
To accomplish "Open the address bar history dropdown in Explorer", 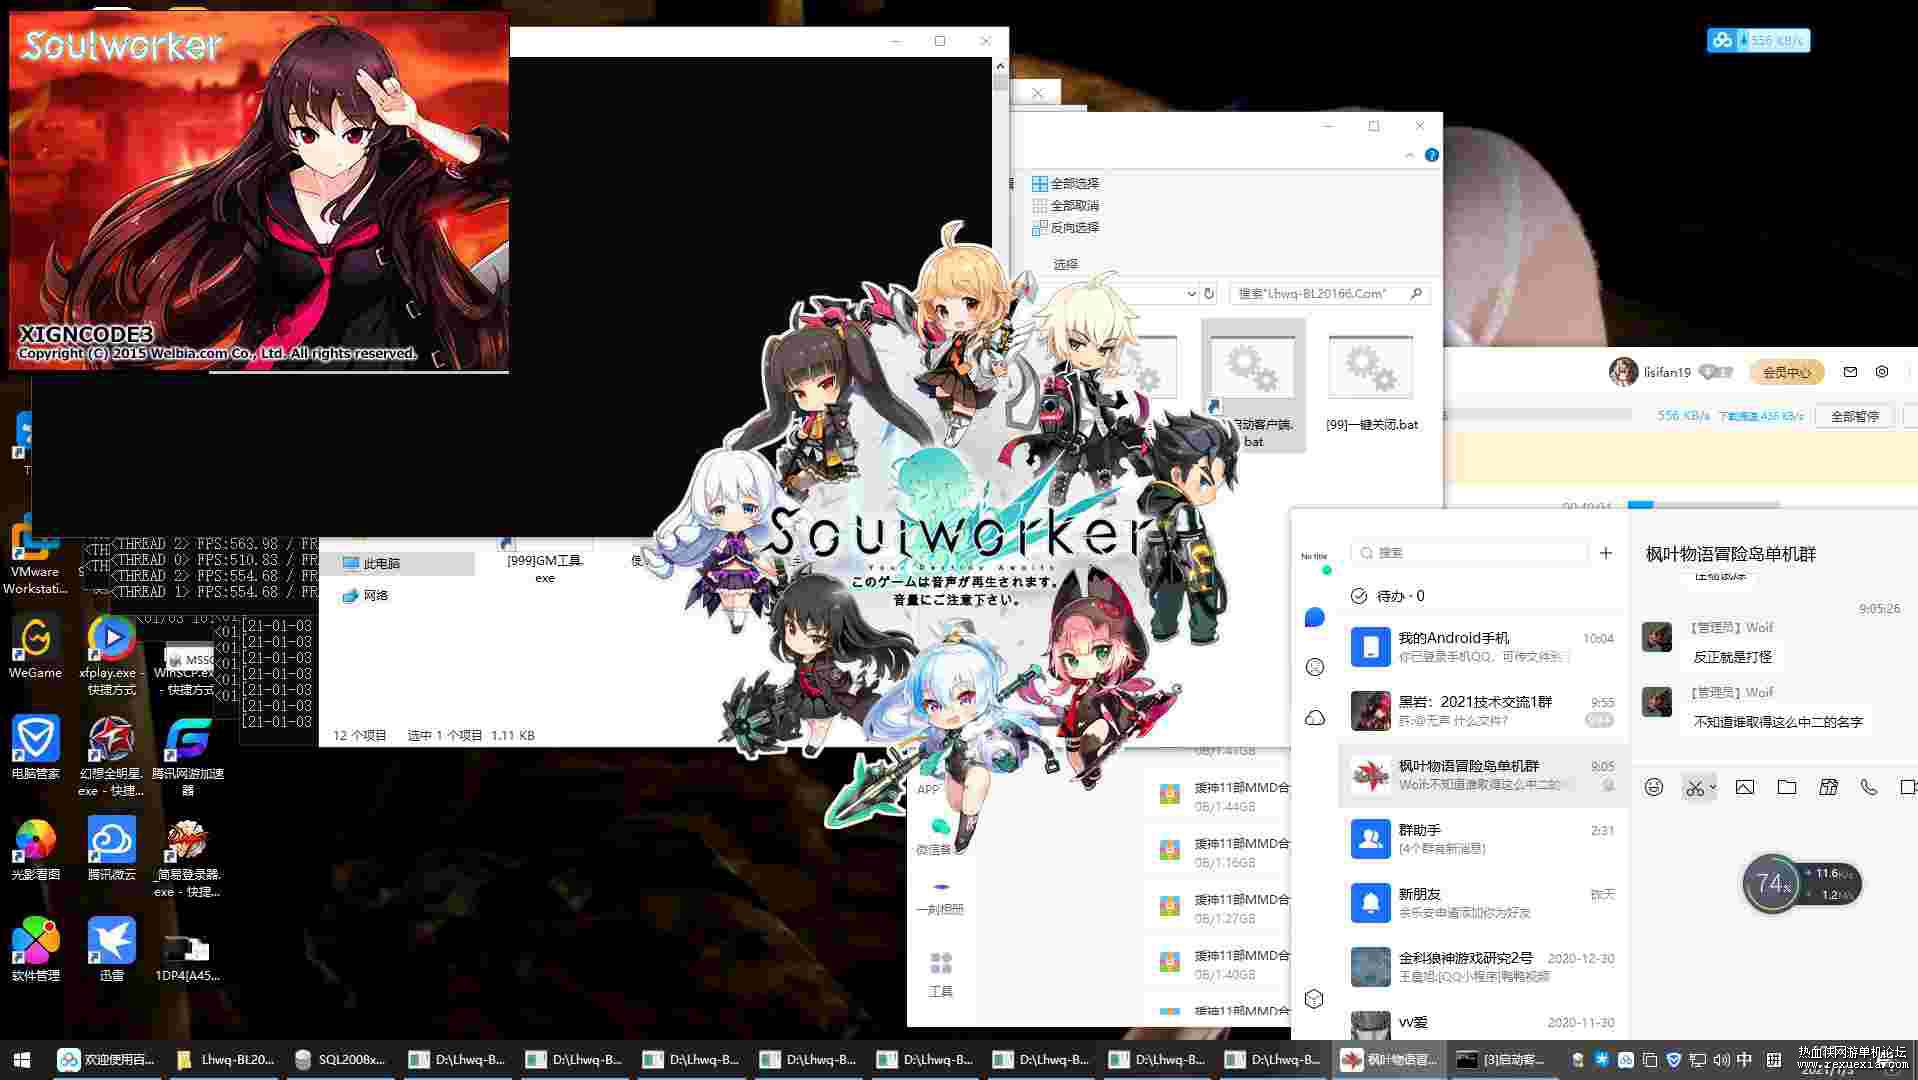I will coord(1191,294).
